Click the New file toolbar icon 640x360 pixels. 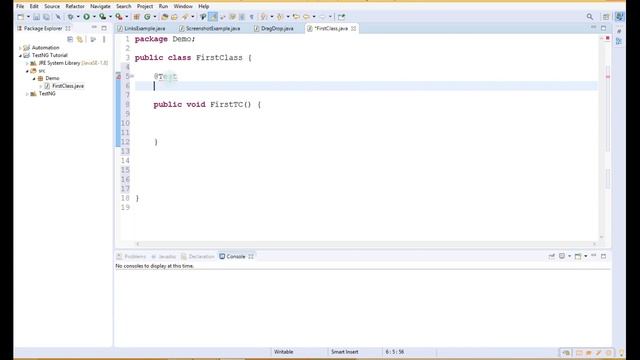tap(20, 17)
